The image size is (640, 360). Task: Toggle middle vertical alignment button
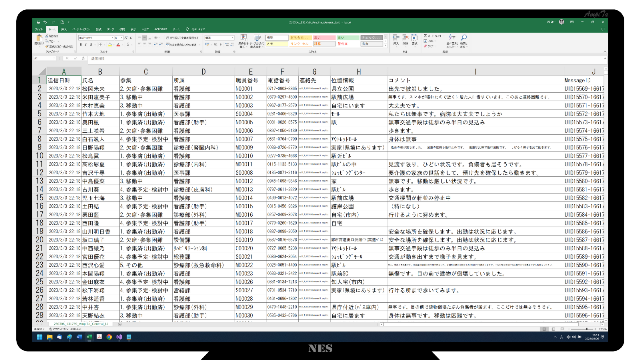144,38
